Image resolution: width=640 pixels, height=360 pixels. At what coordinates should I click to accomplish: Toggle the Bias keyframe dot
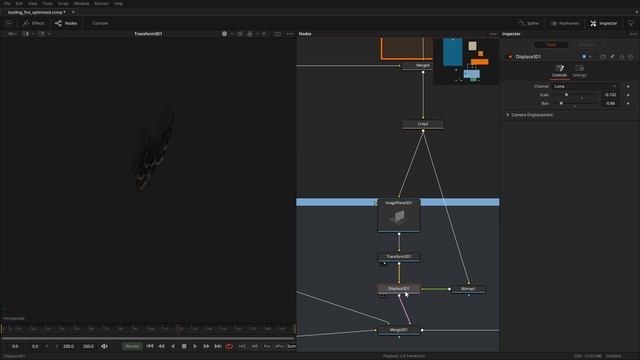[x=628, y=104]
